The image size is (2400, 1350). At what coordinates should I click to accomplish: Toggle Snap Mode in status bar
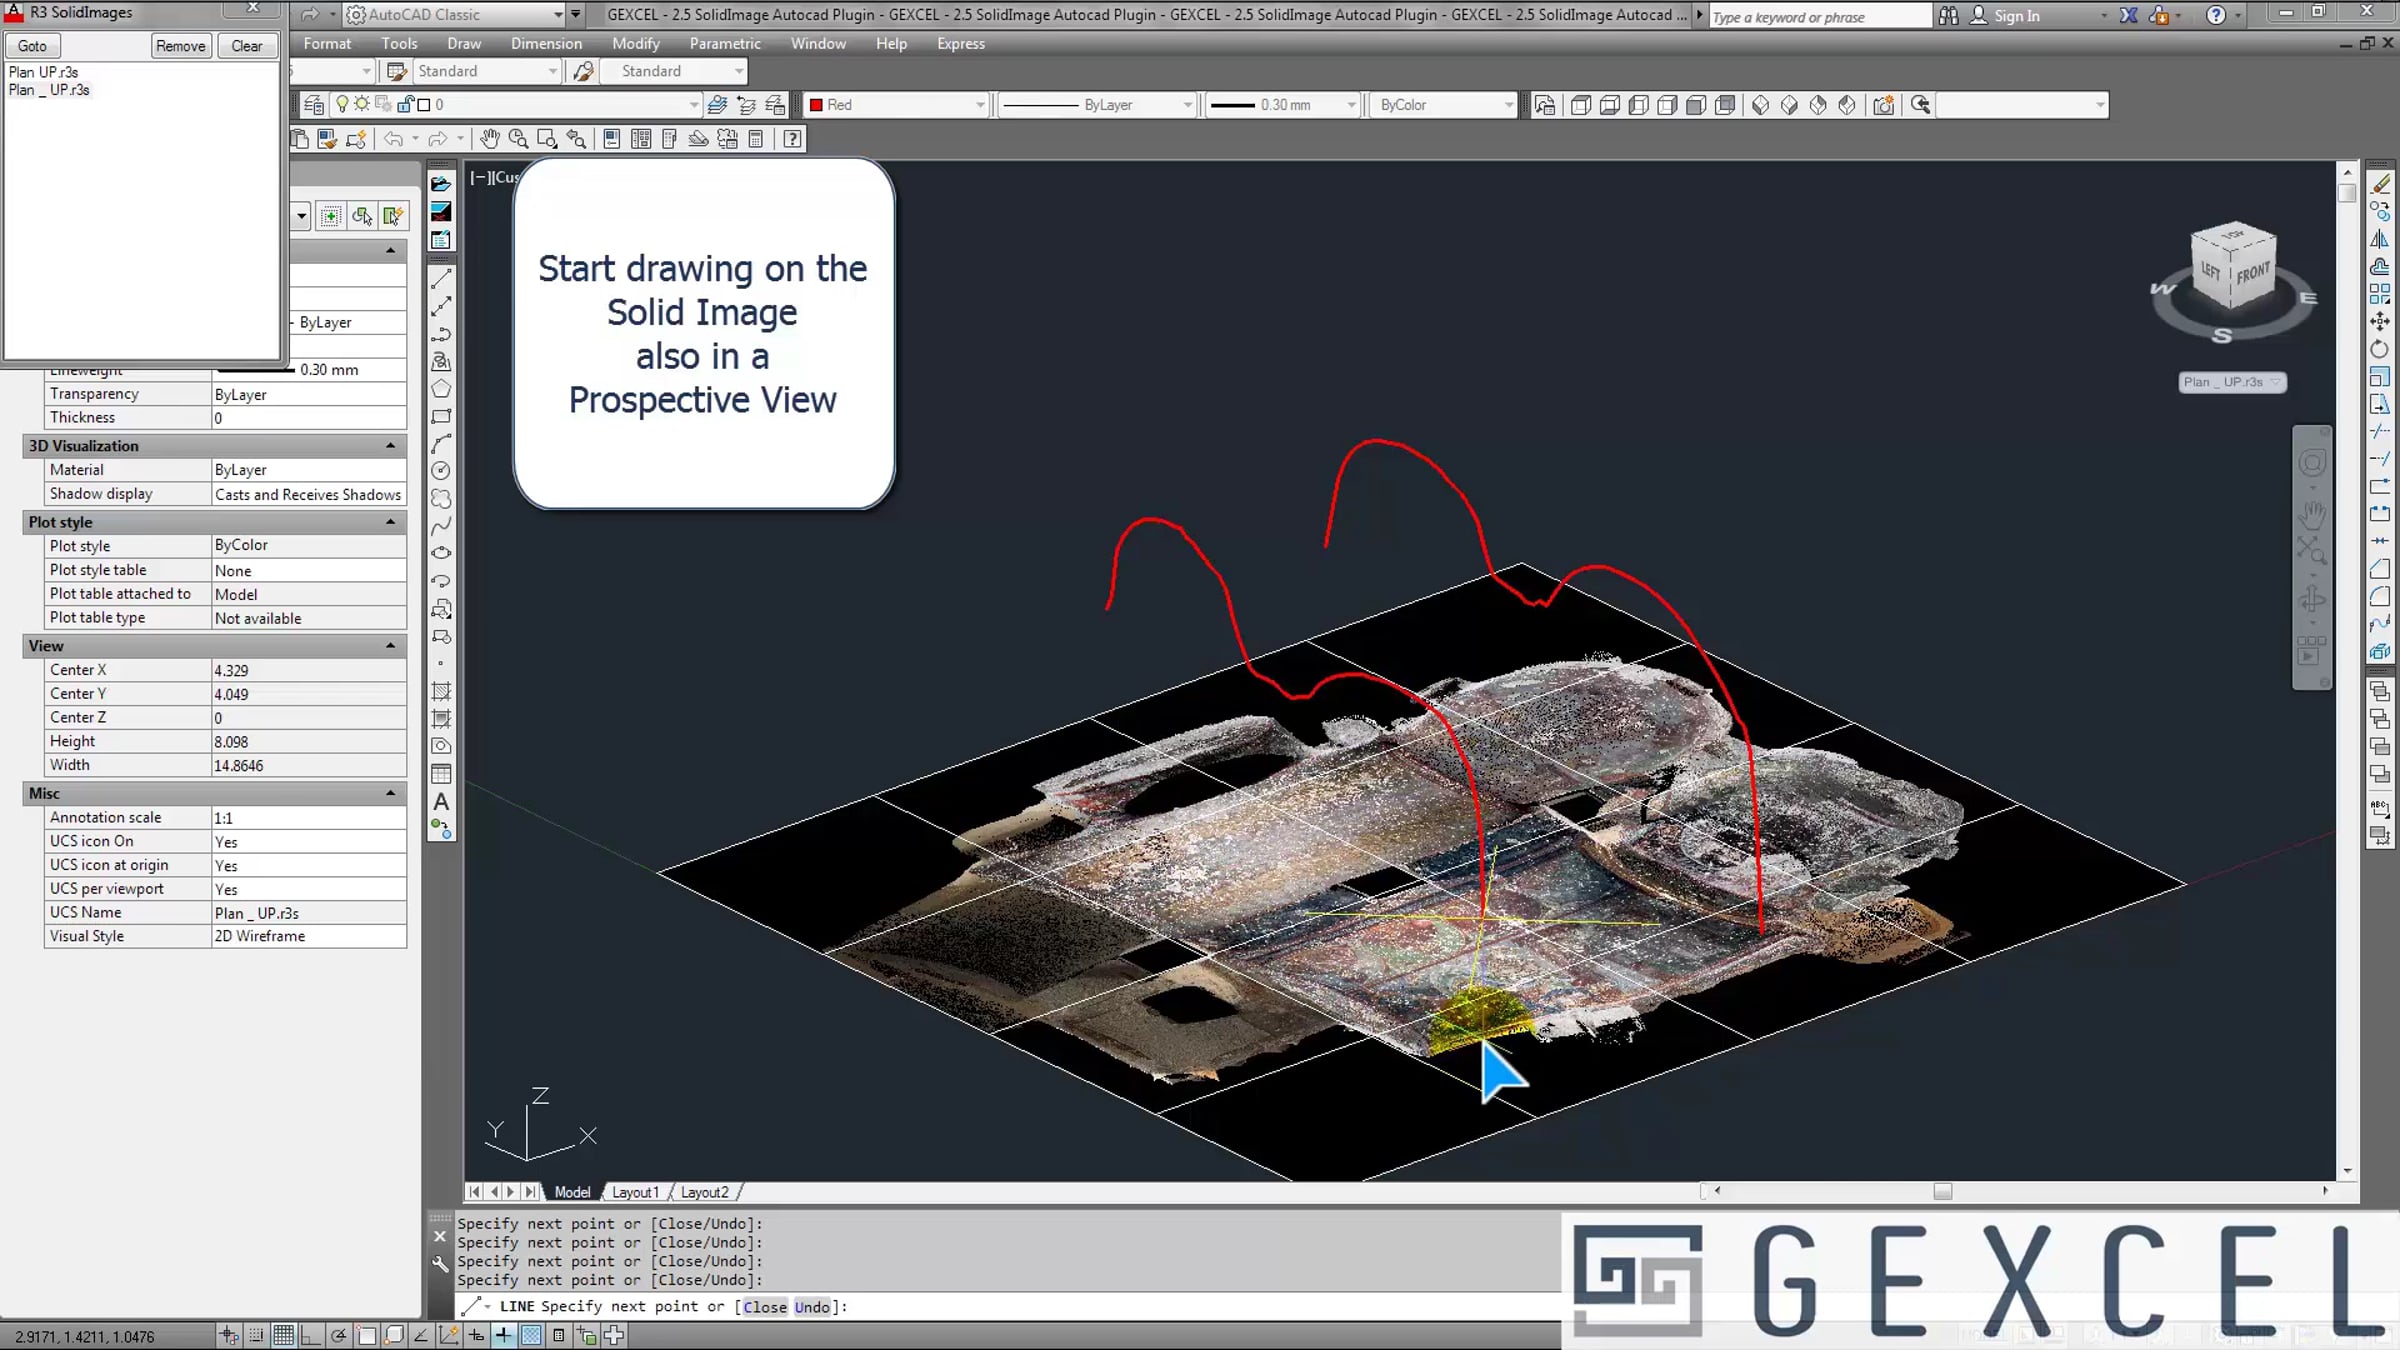click(x=257, y=1335)
